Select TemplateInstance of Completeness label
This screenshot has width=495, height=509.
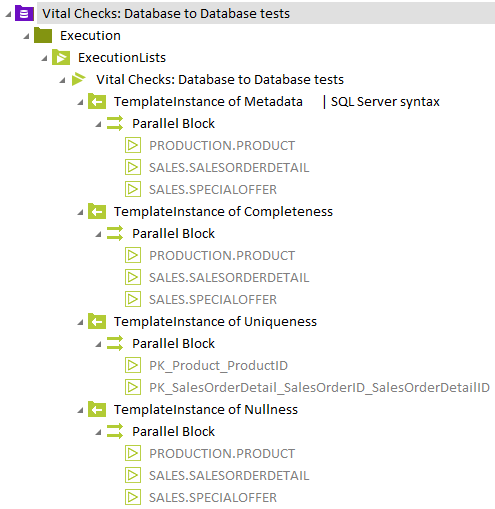(x=223, y=212)
